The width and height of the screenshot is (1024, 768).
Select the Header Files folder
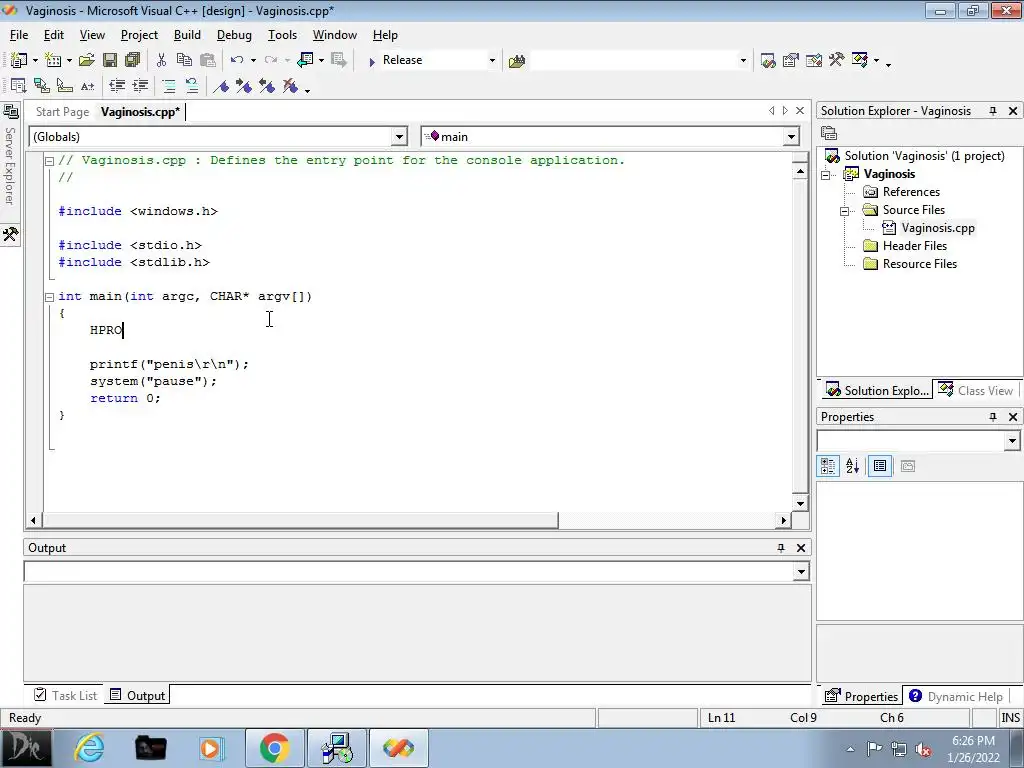914,246
